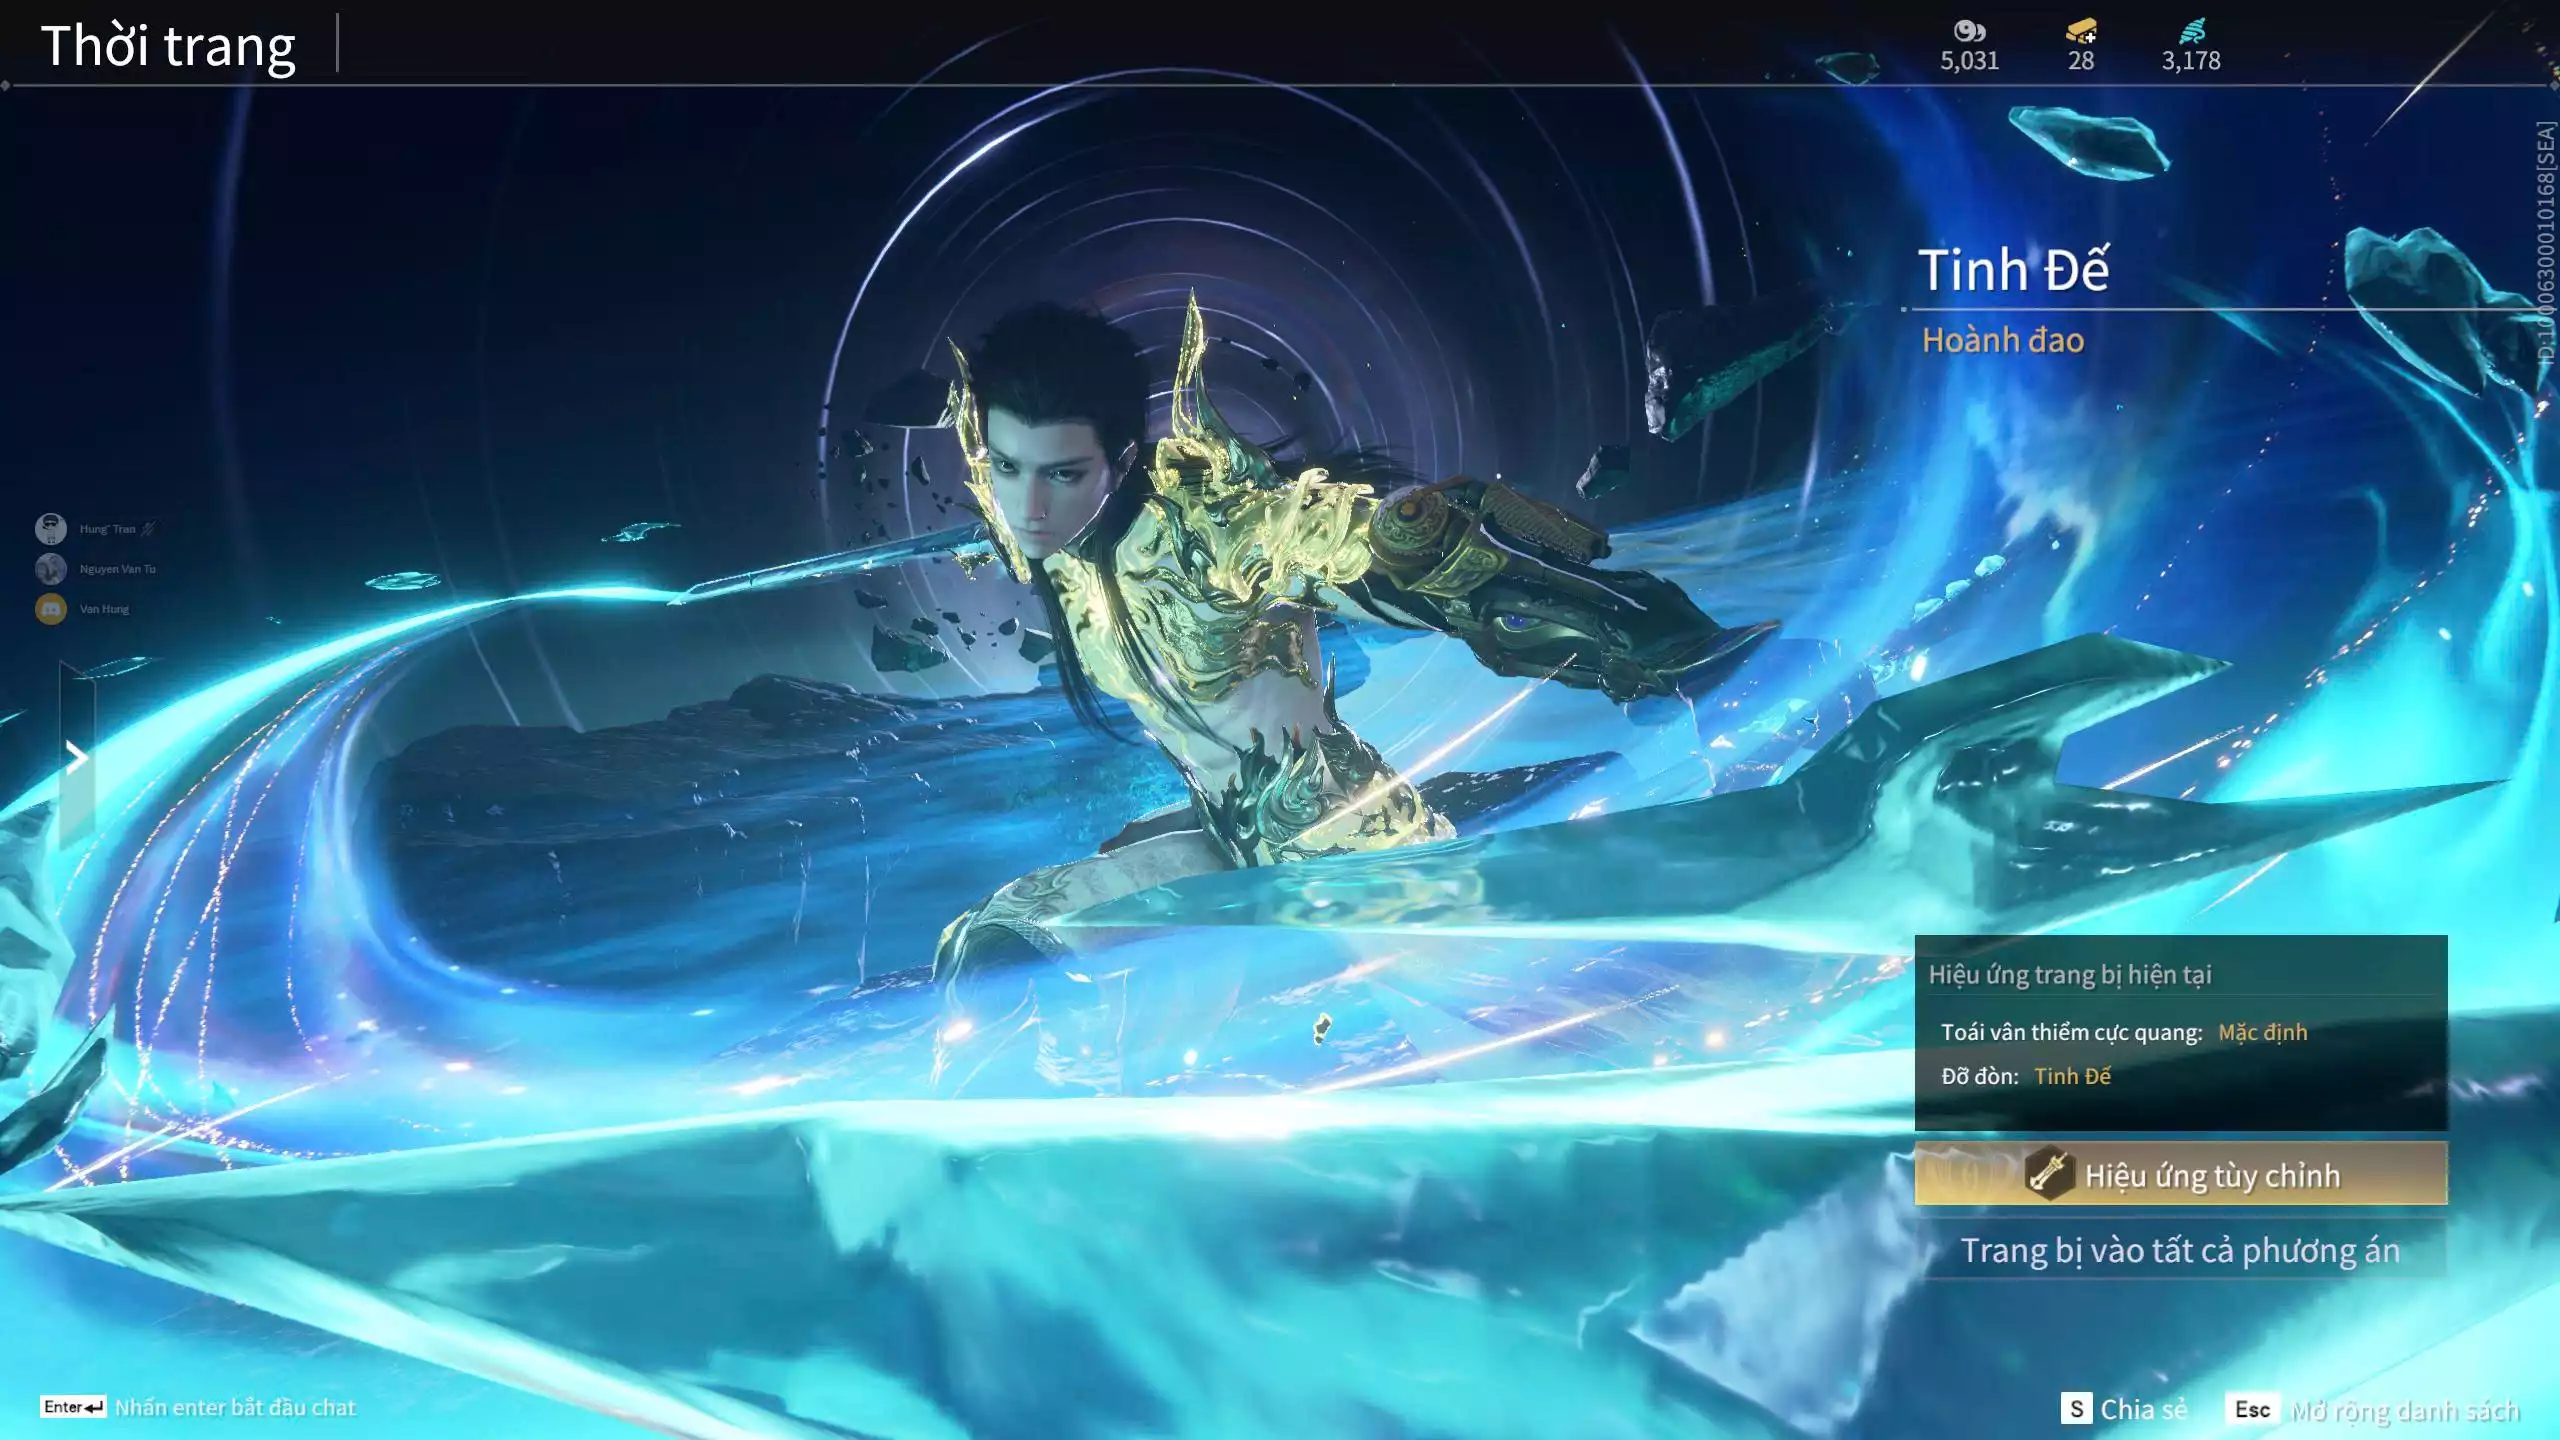Click the 28 currency value
This screenshot has width=2560, height=1440.
pos(2081,61)
